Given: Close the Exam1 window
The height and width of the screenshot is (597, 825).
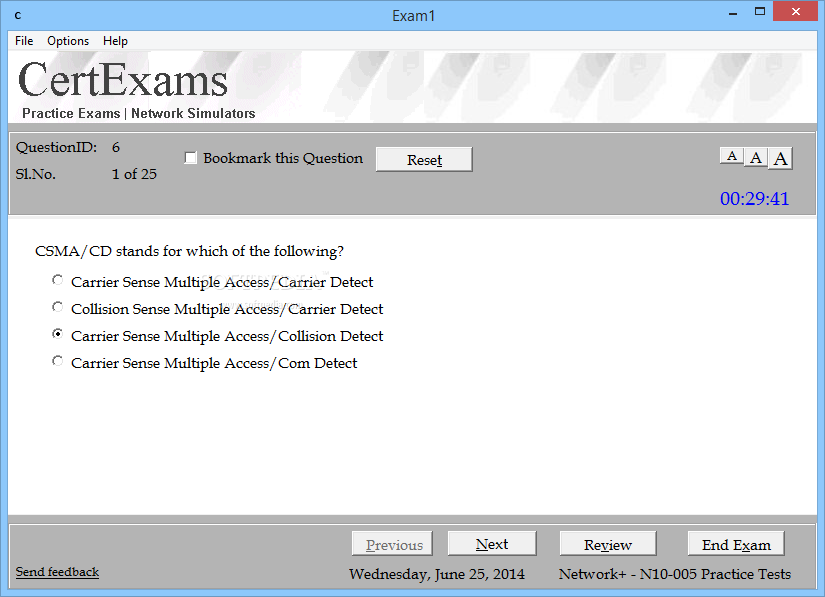Looking at the screenshot, I should pos(795,12).
